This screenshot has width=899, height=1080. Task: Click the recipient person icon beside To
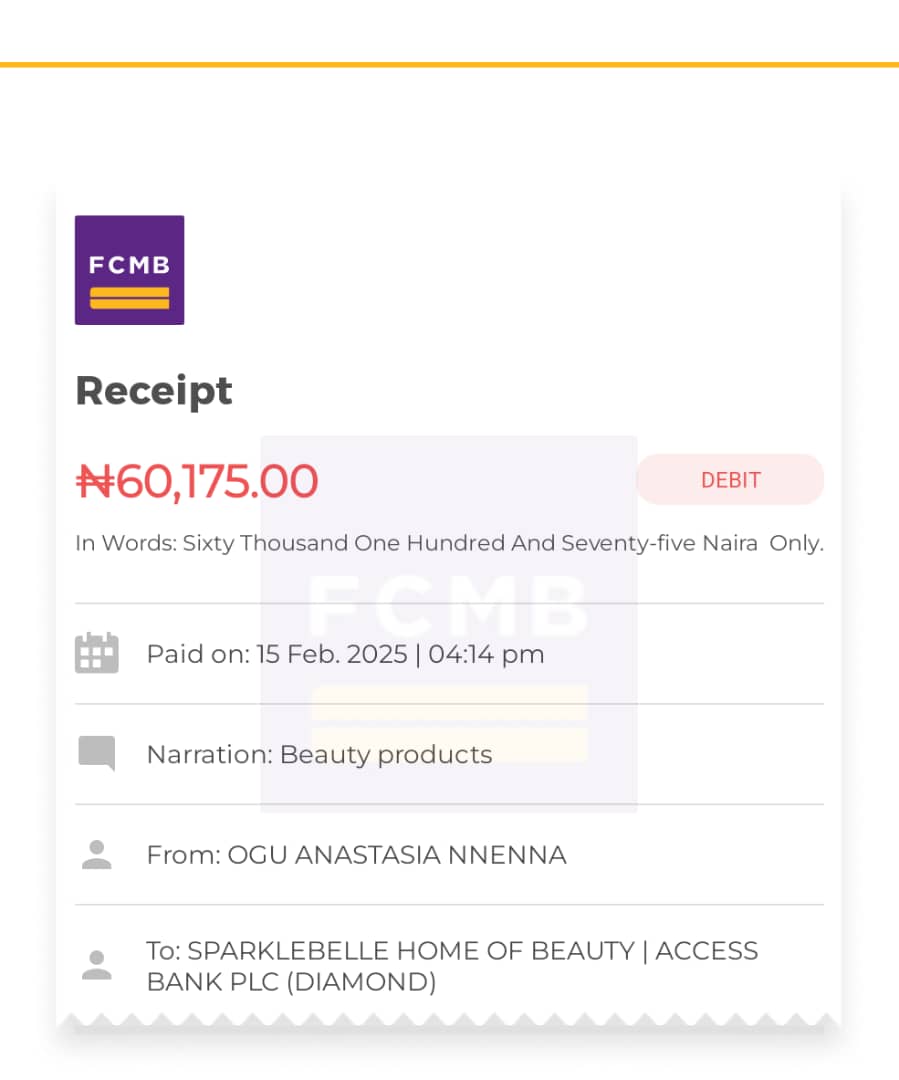tap(97, 965)
